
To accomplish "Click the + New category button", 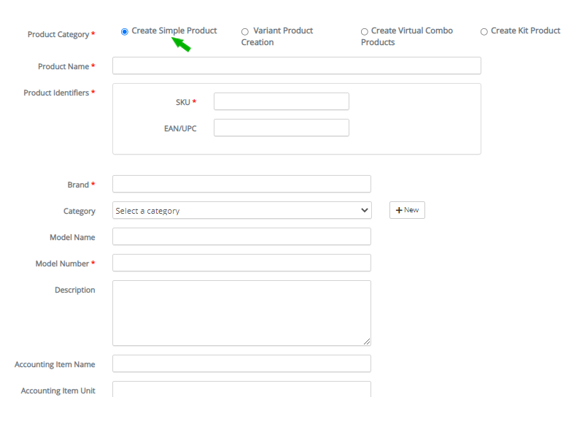I will point(407,210).
